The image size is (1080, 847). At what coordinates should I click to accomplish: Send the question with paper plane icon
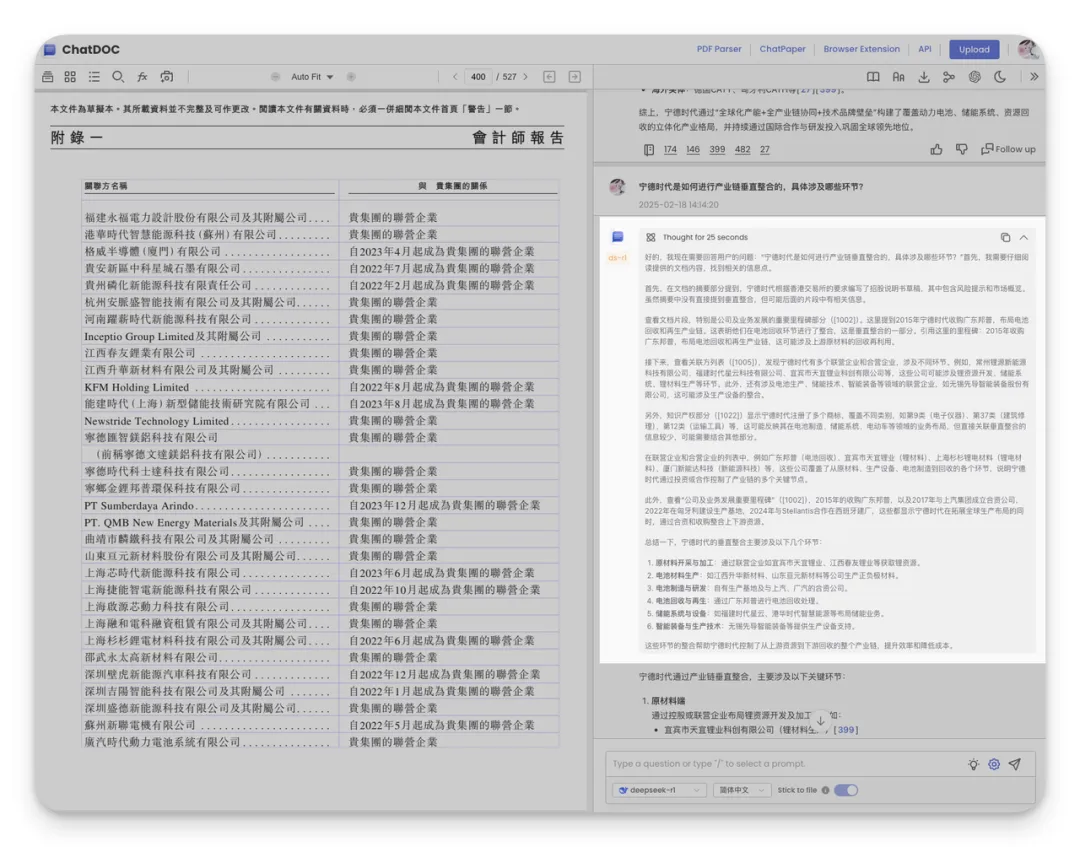(1015, 764)
